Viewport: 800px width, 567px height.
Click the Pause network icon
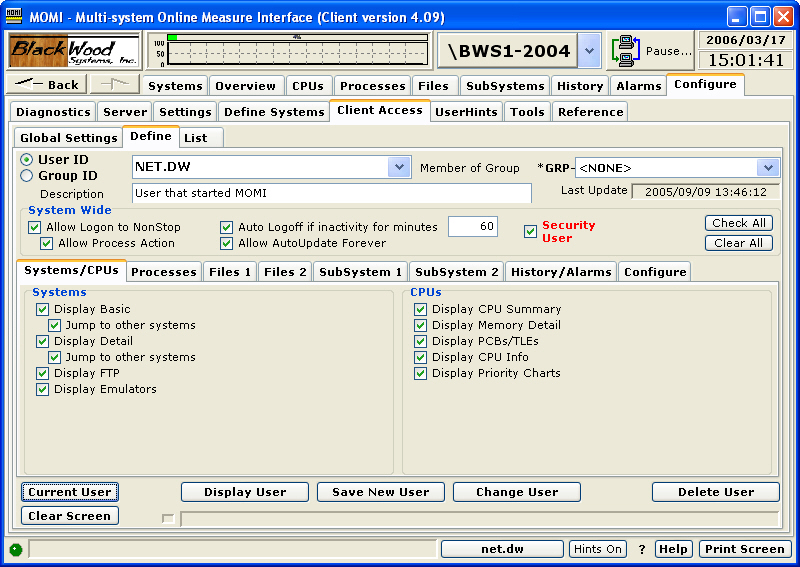click(x=627, y=50)
